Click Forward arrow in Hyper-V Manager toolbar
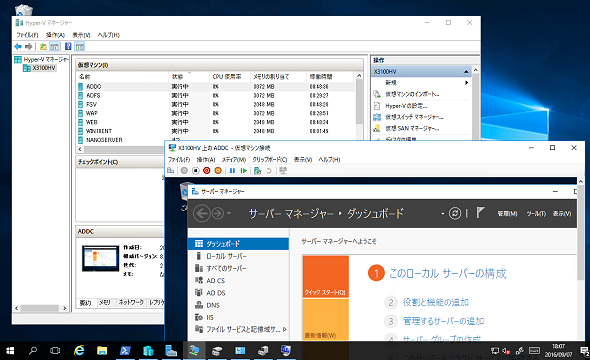This screenshot has height=360, width=590. [29, 47]
